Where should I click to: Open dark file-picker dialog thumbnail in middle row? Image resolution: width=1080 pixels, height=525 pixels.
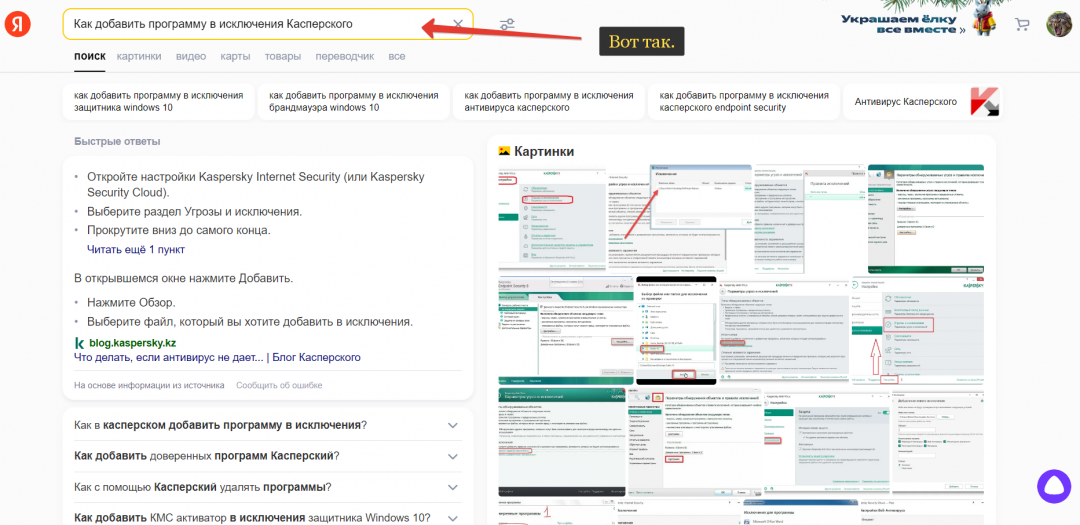[676, 330]
